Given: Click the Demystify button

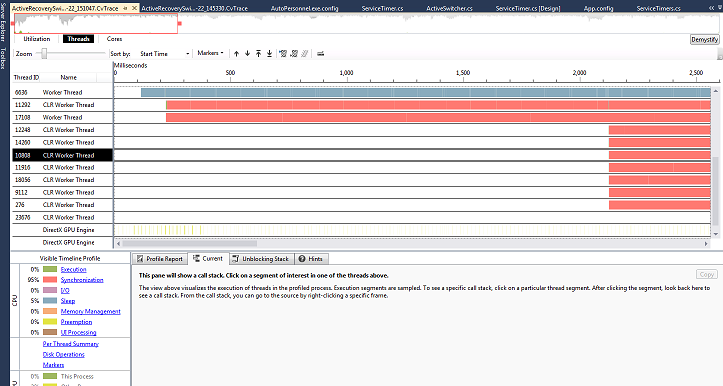Looking at the screenshot, I should point(705,40).
